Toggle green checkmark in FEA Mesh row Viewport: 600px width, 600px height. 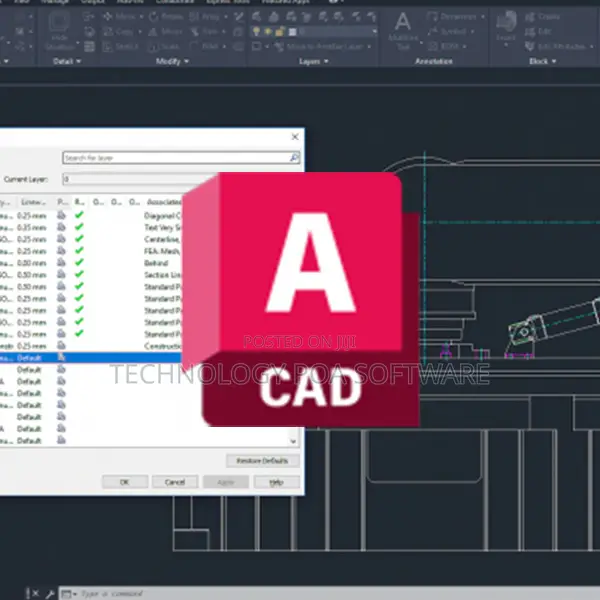tap(79, 251)
